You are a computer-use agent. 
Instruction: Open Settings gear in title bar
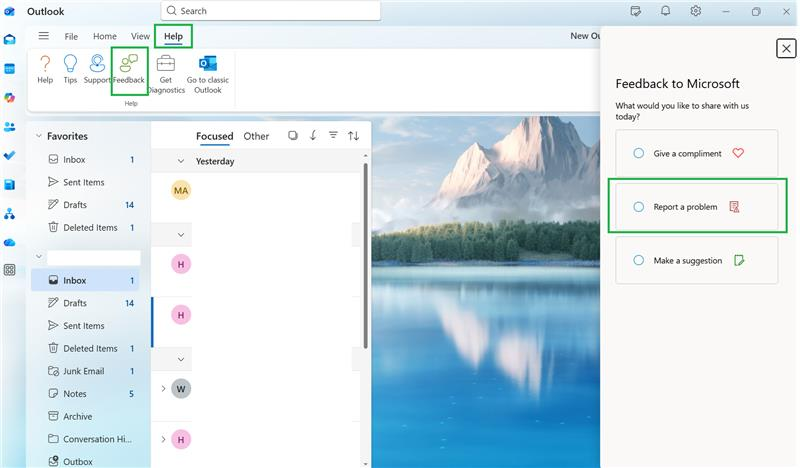[x=696, y=11]
